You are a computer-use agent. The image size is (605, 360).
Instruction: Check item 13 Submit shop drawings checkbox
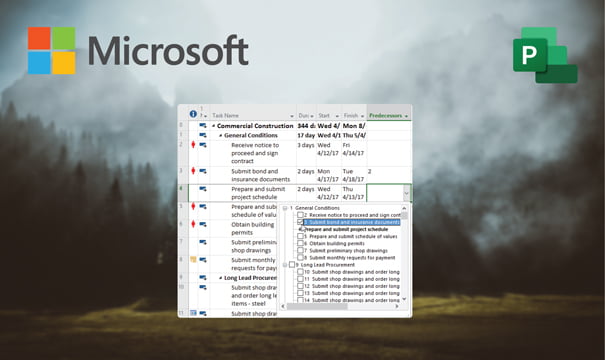(300, 293)
